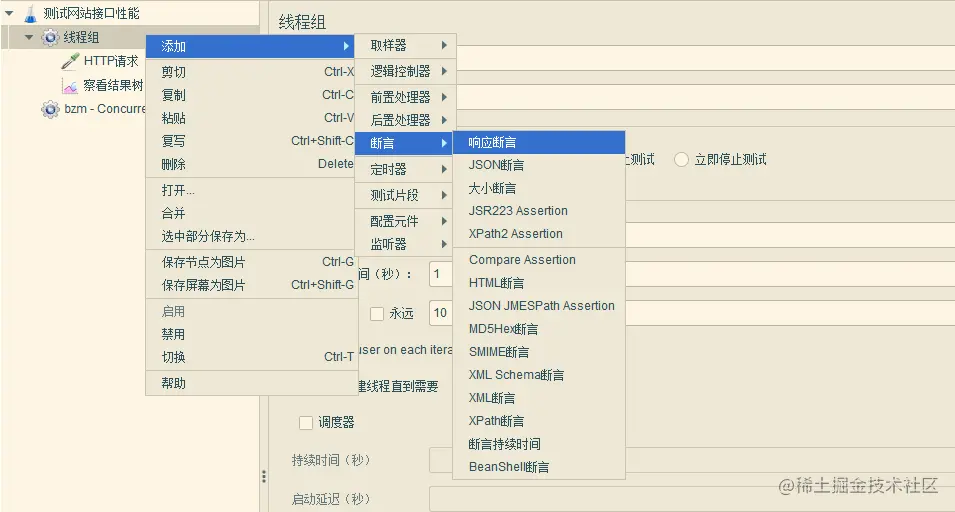The image size is (955, 512).
Task: Click the bzm Concurrency gear icon
Action: (x=51, y=110)
